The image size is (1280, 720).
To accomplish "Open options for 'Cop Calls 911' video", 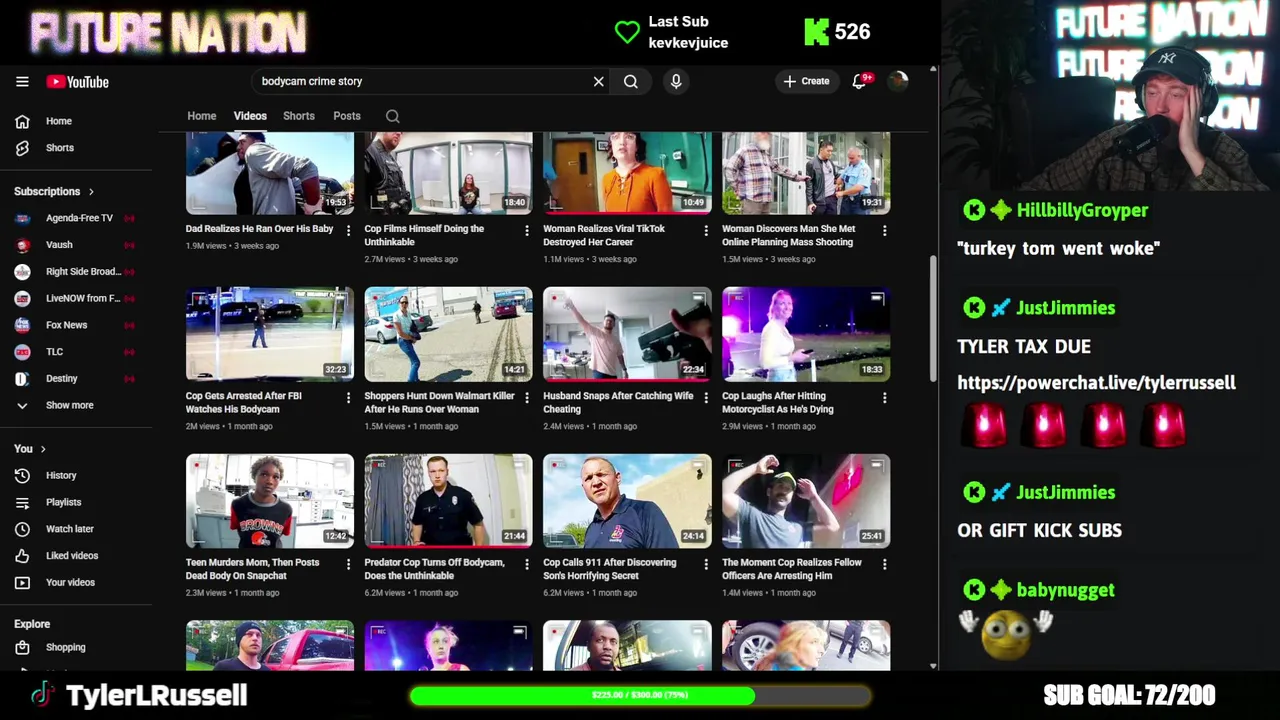I will [706, 565].
